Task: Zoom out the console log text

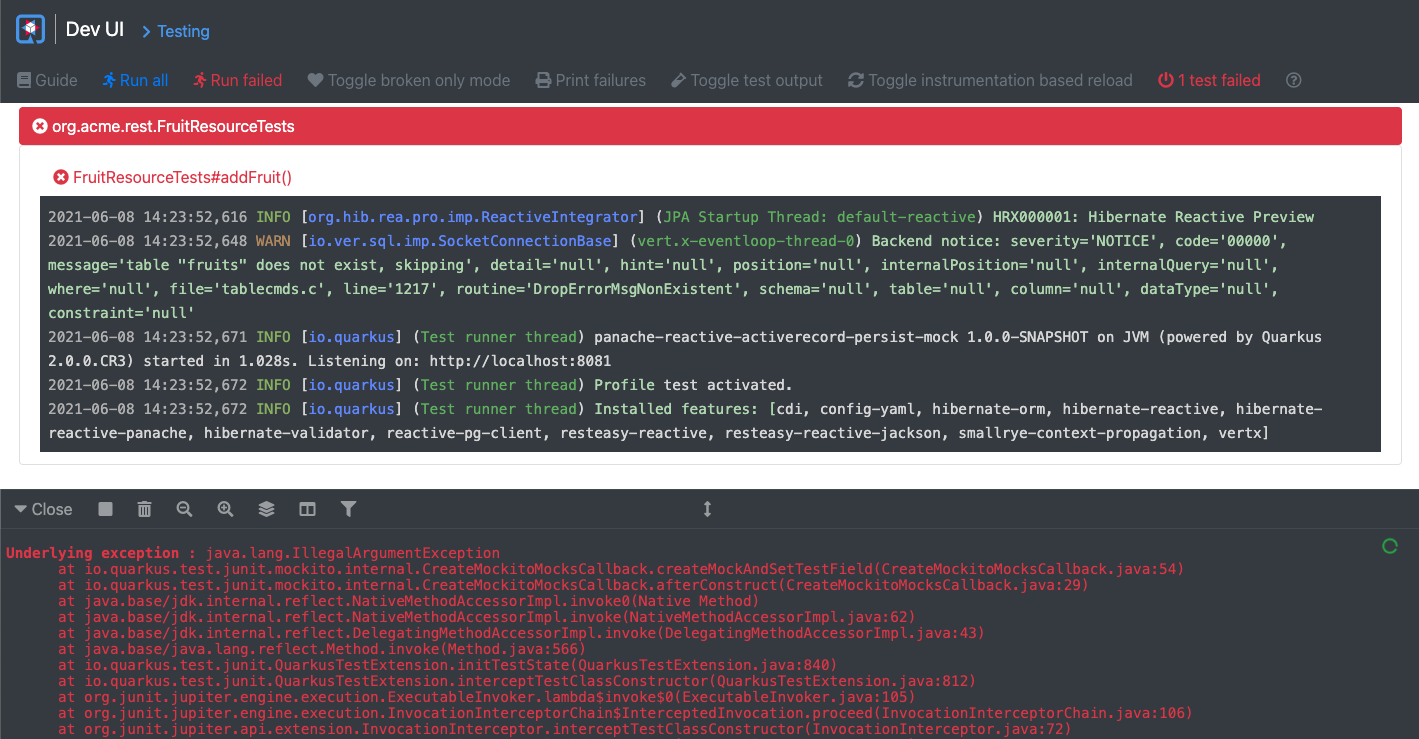Action: [184, 509]
